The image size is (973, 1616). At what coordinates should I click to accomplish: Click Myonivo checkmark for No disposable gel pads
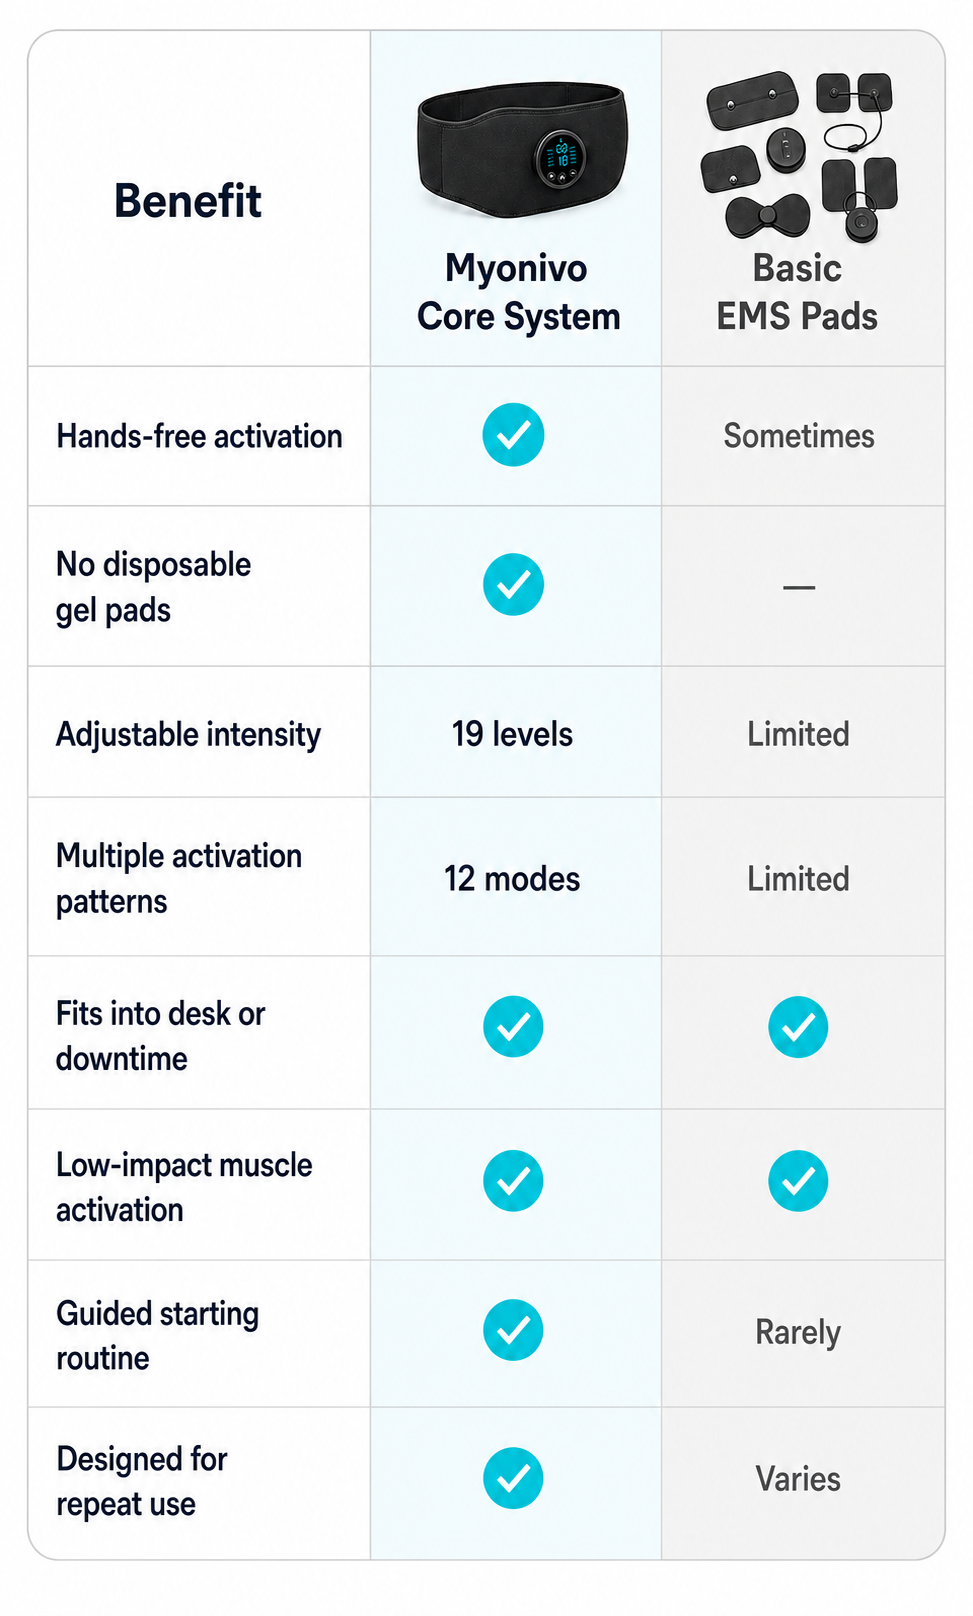click(513, 584)
